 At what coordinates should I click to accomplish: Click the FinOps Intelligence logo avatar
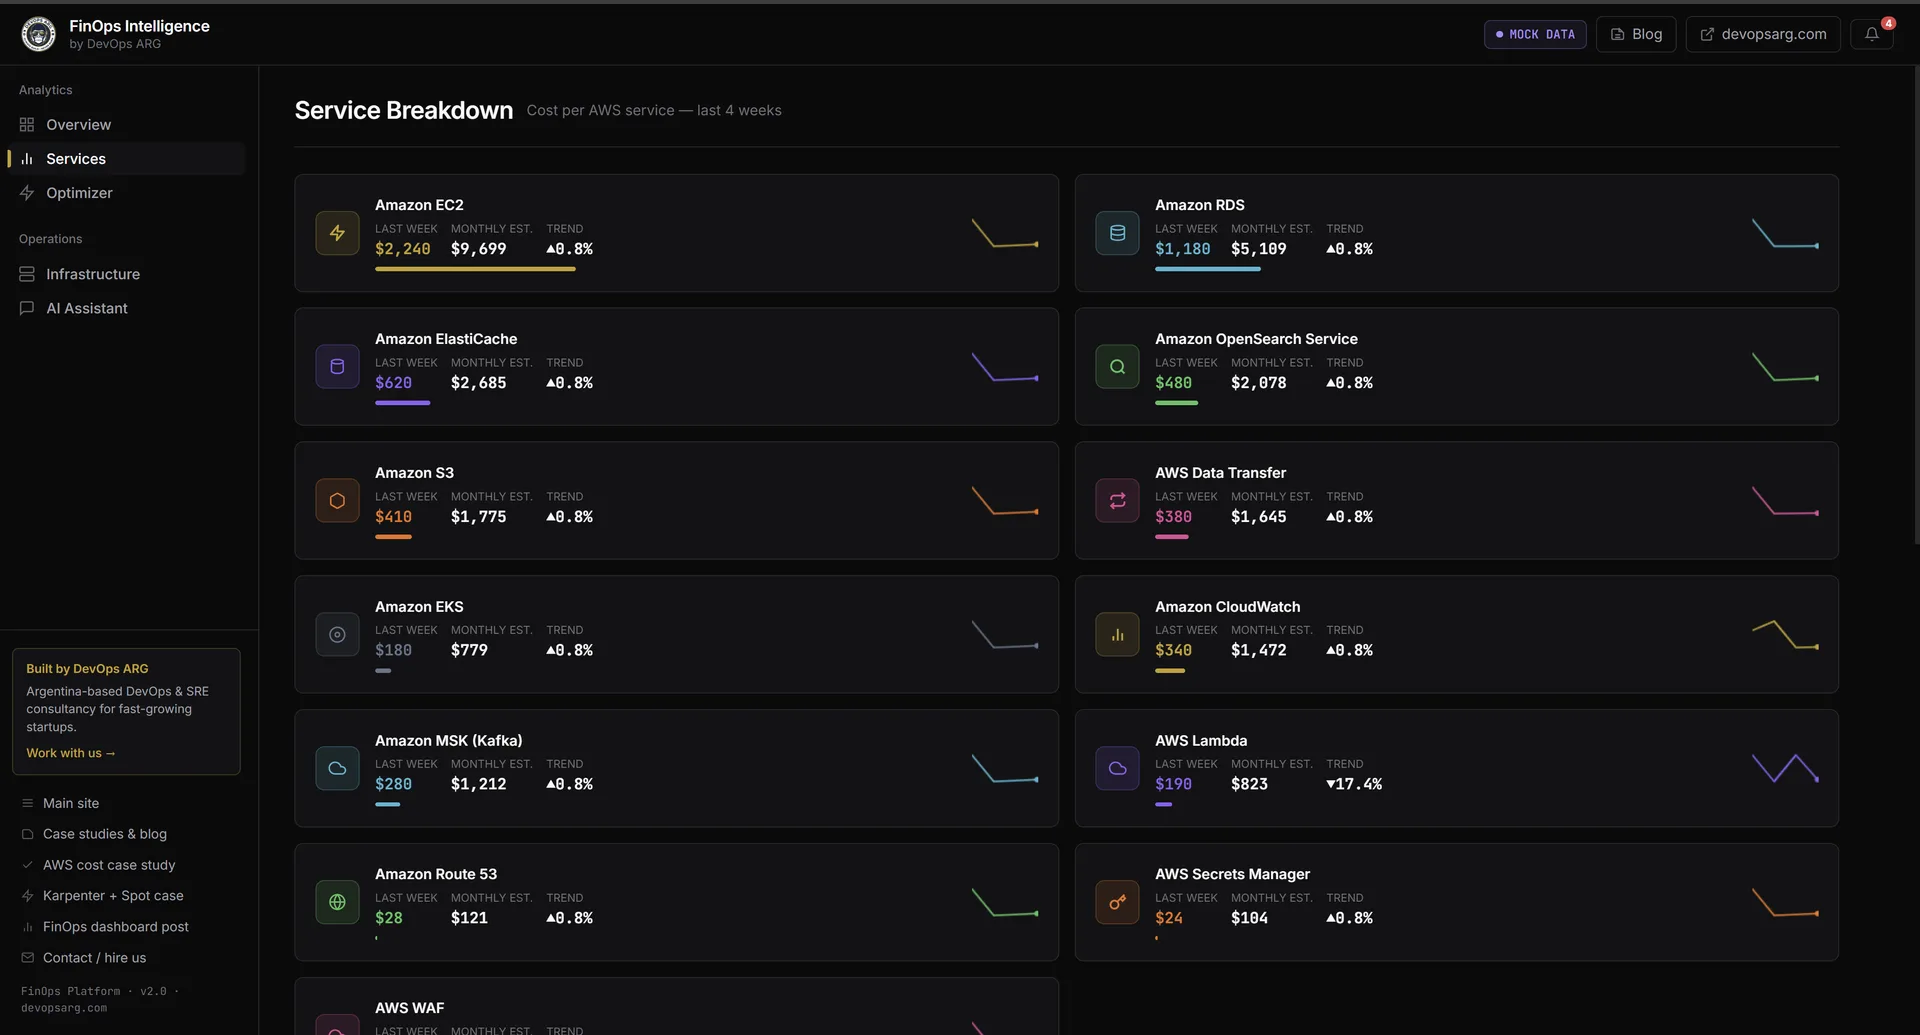tap(38, 34)
